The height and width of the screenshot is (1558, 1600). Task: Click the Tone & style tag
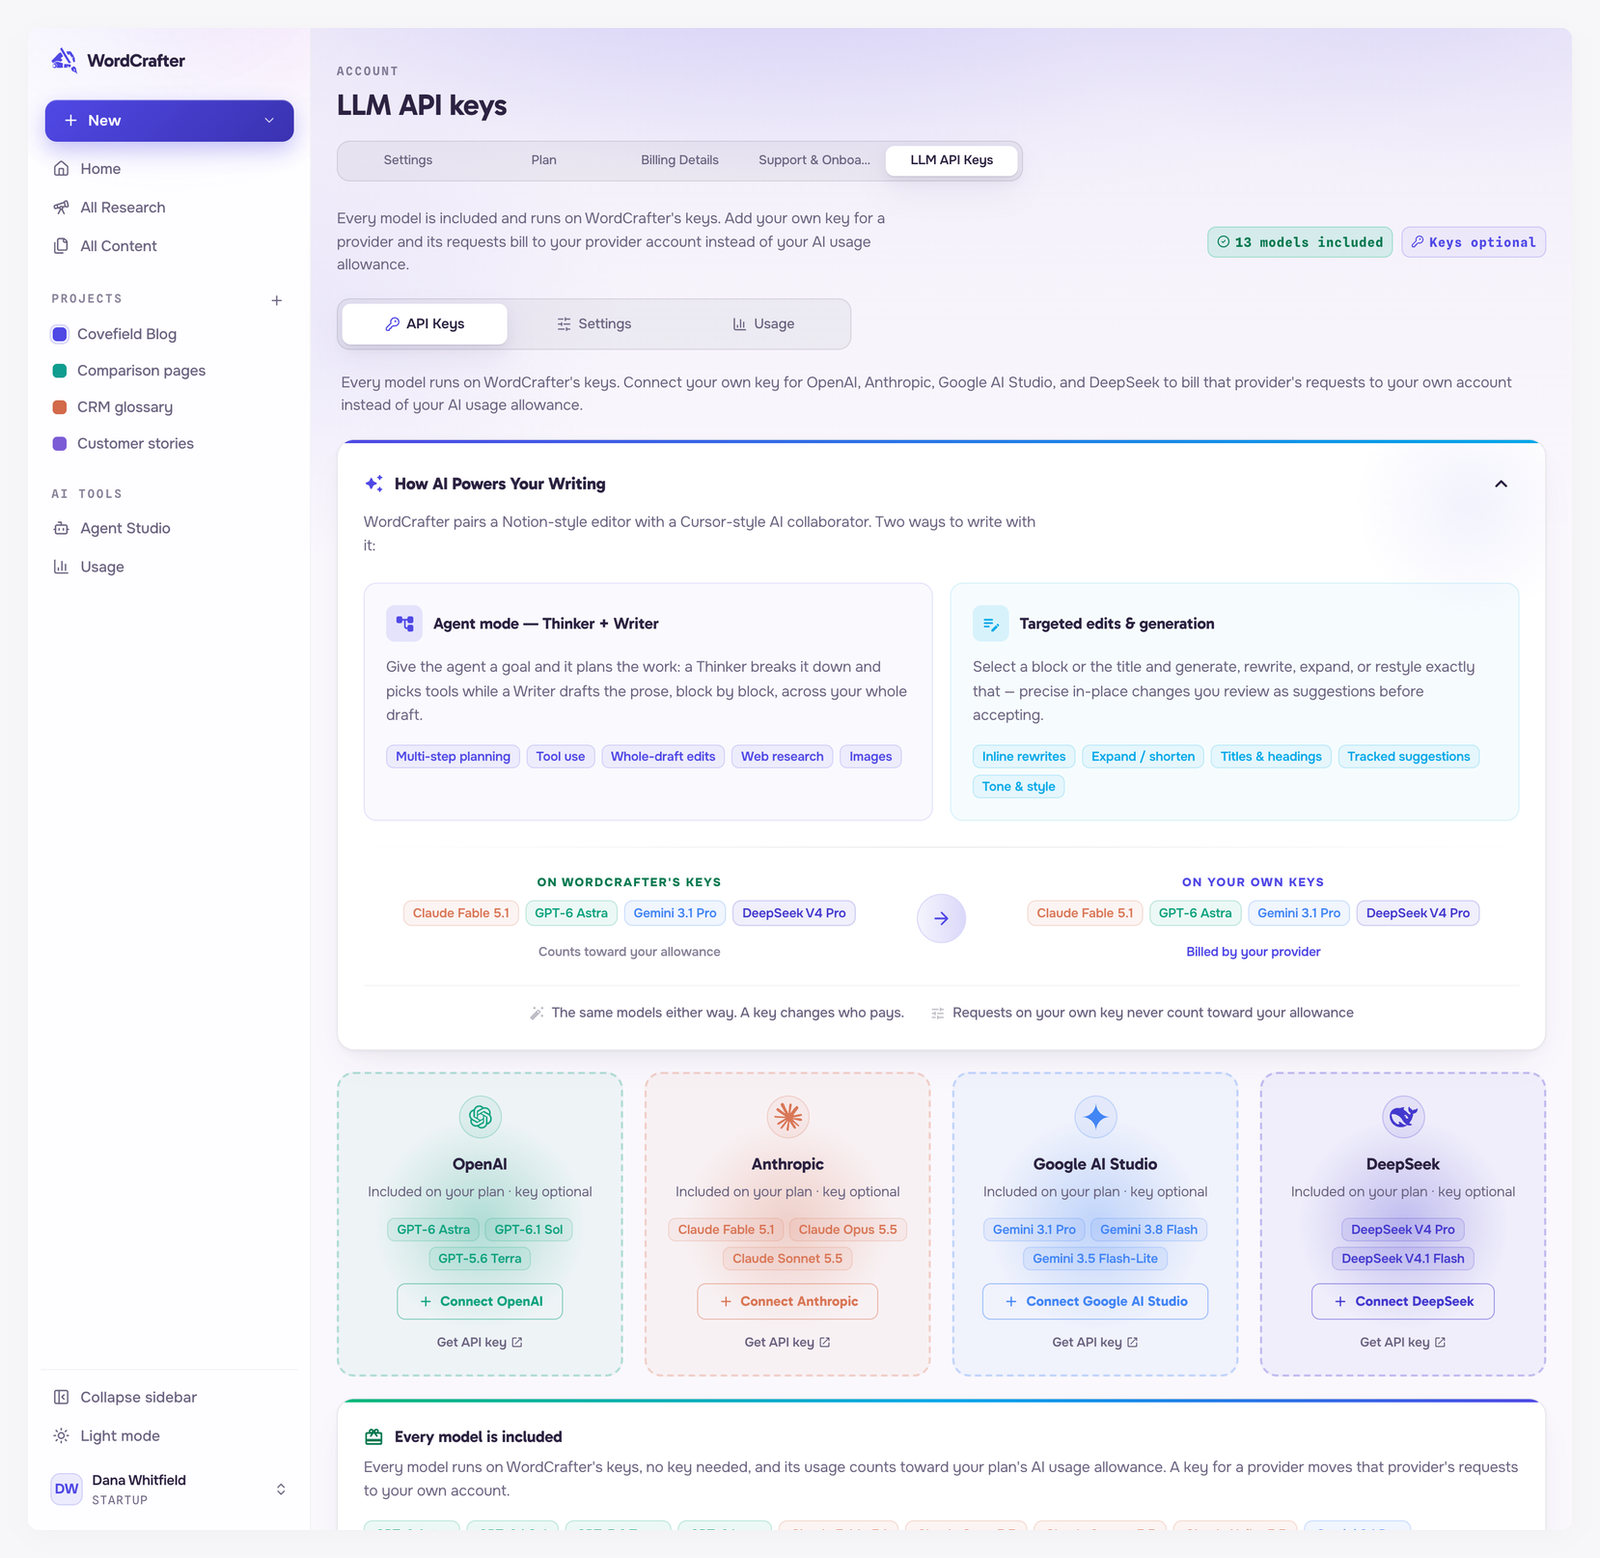(1018, 786)
